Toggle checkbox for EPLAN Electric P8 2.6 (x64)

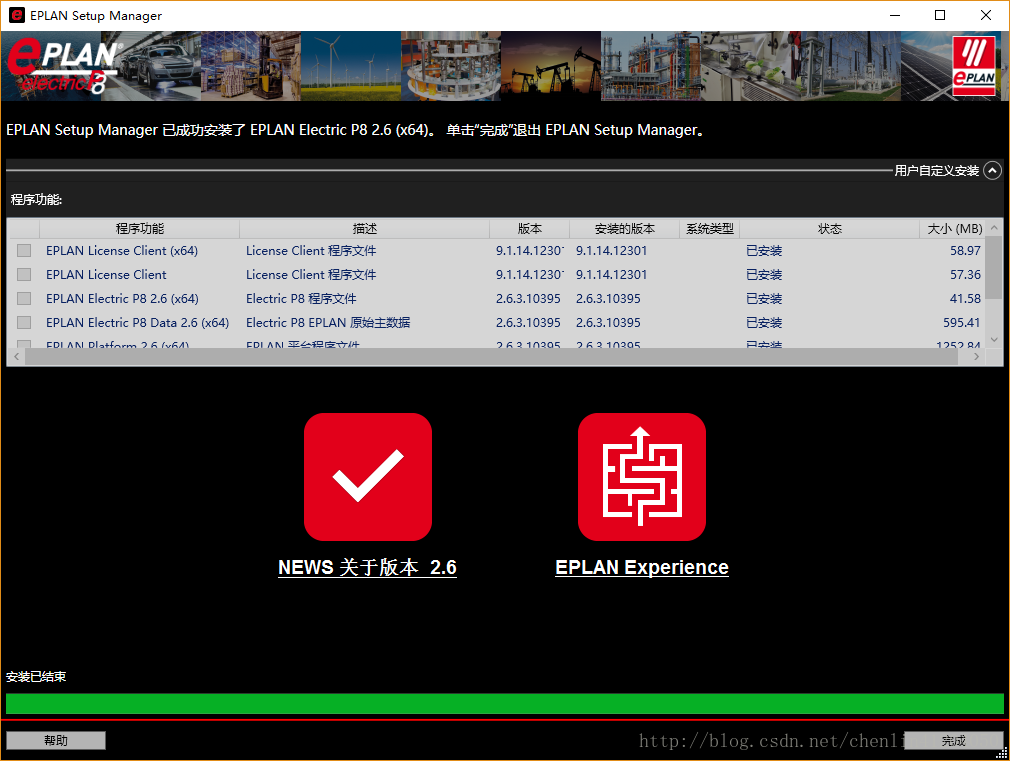tap(24, 299)
